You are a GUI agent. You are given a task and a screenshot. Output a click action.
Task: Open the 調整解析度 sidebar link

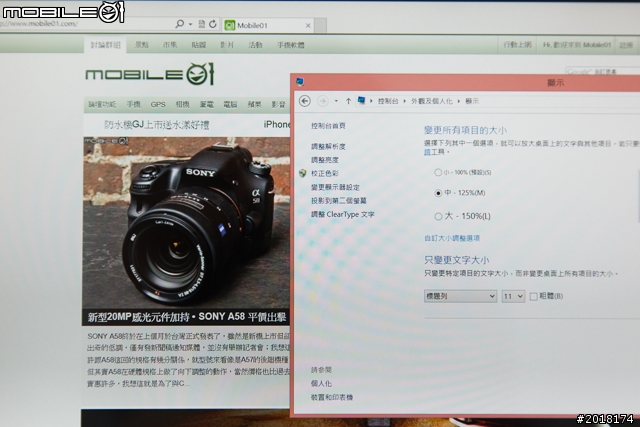(x=328, y=146)
